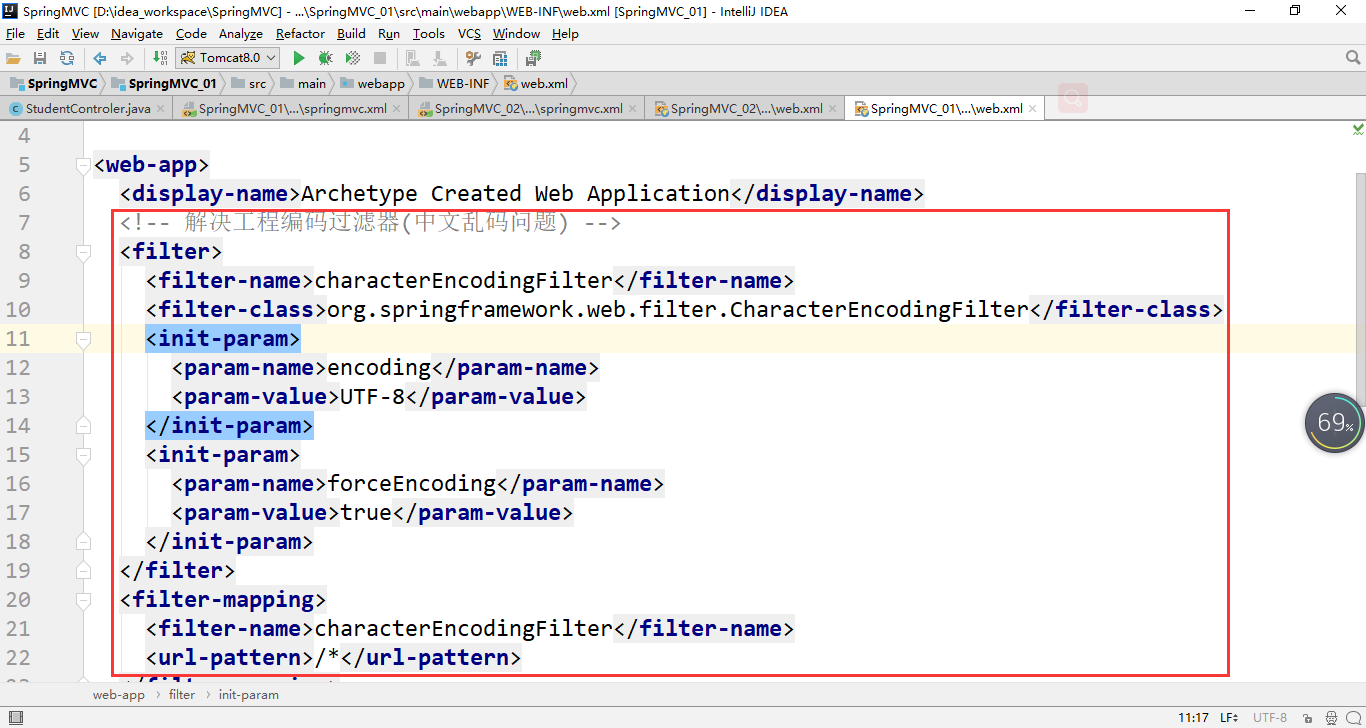The image size is (1366, 728).
Task: Collapse the filter-mapping fold on line 20
Action: point(83,601)
